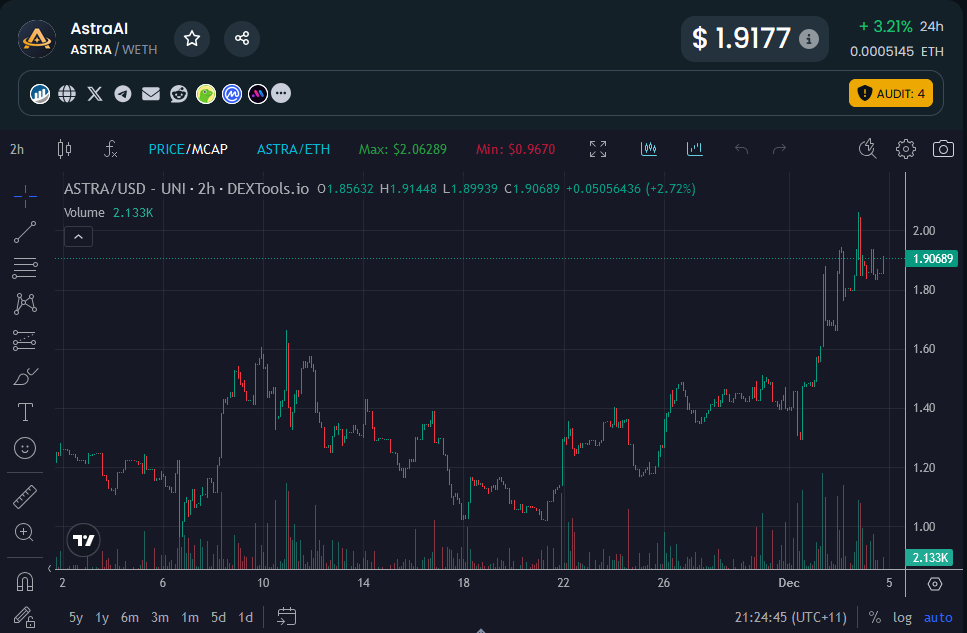Show more links with ellipsis icon
The image size is (967, 633).
(x=281, y=93)
